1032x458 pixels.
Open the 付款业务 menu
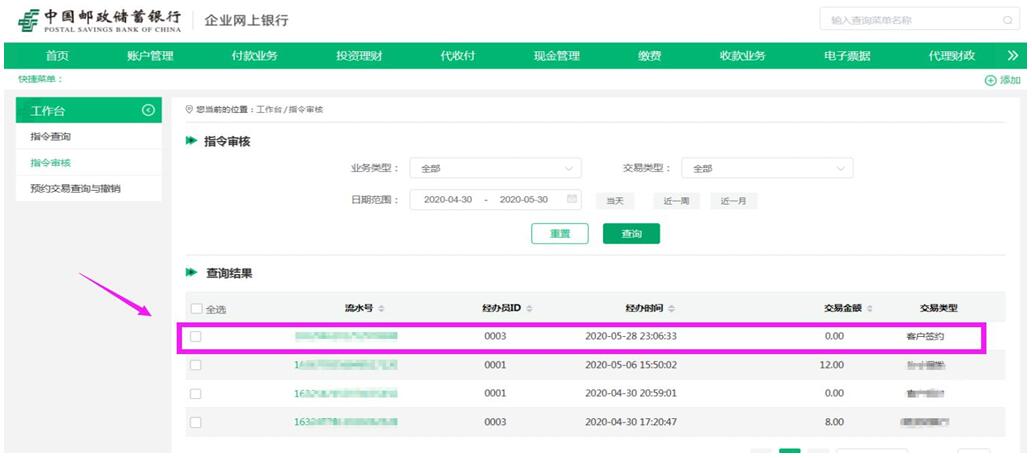254,56
